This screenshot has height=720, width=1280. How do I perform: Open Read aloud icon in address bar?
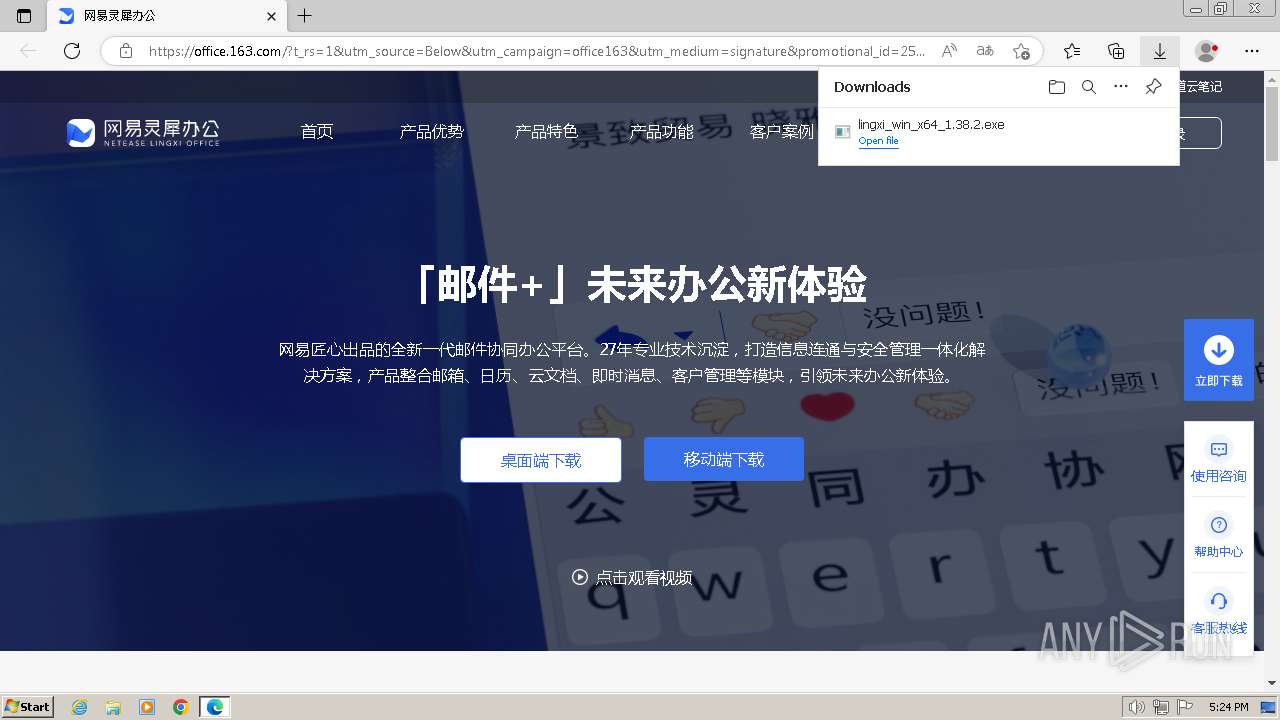[950, 51]
